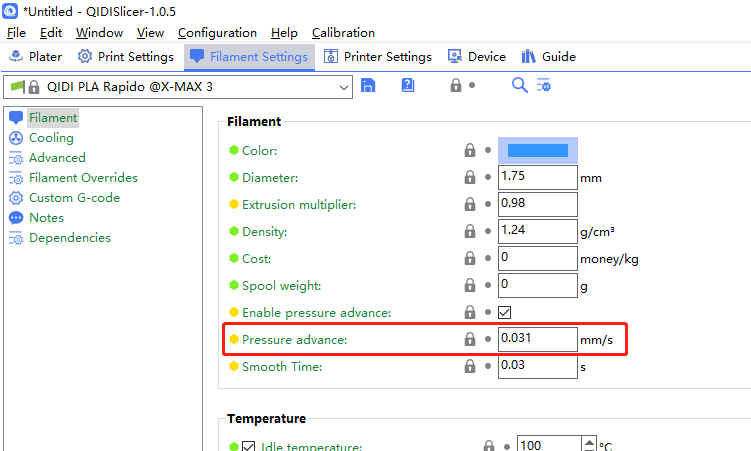Toggle Enable pressure advance checkbox
Viewport: 751px width, 451px height.
[505, 313]
